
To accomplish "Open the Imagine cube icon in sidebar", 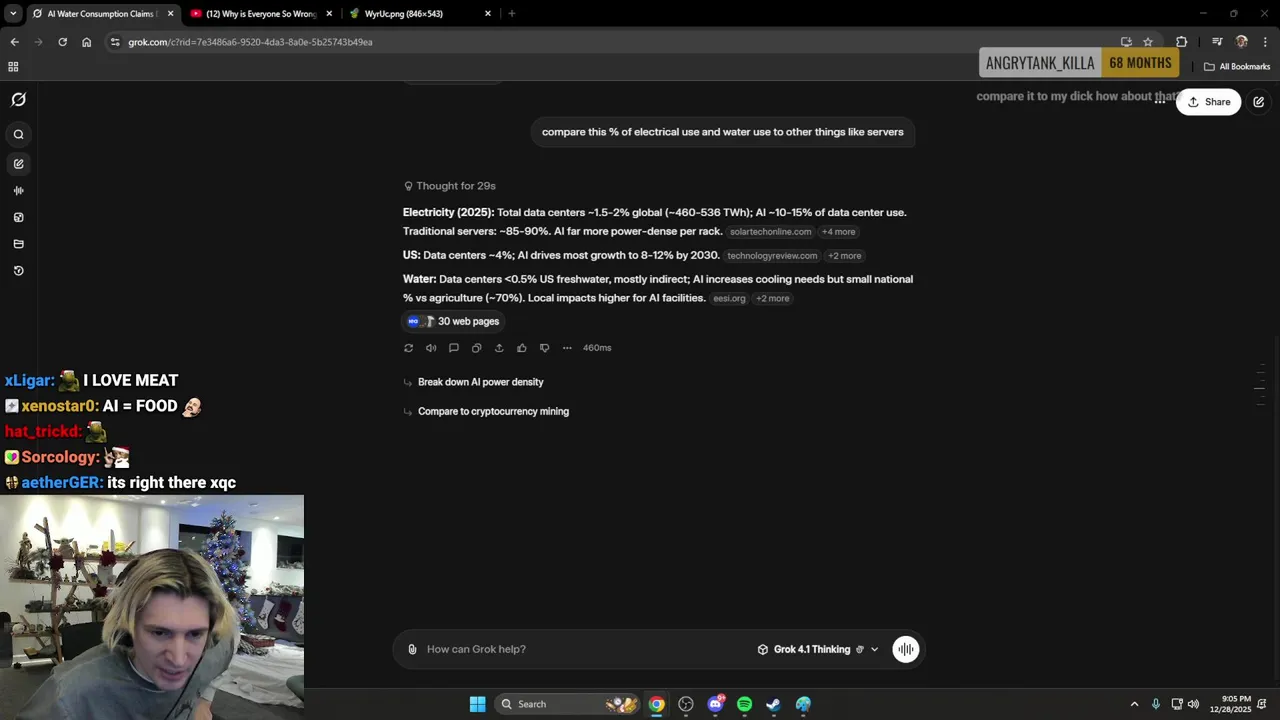I will [x=18, y=217].
